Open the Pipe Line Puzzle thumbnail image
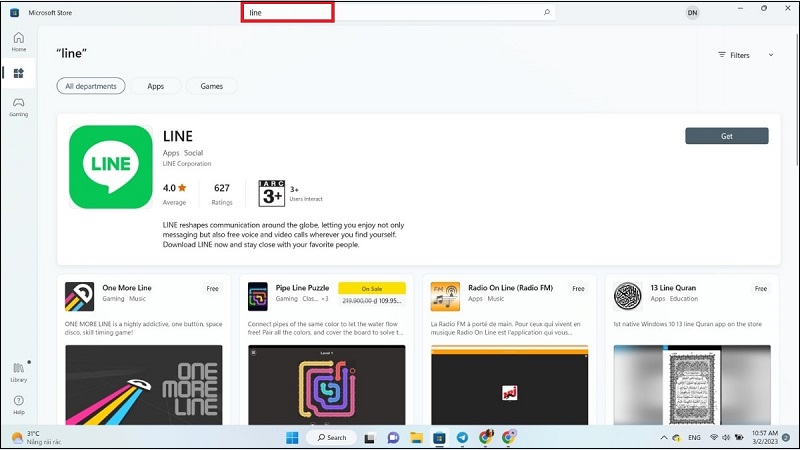 coord(326,385)
